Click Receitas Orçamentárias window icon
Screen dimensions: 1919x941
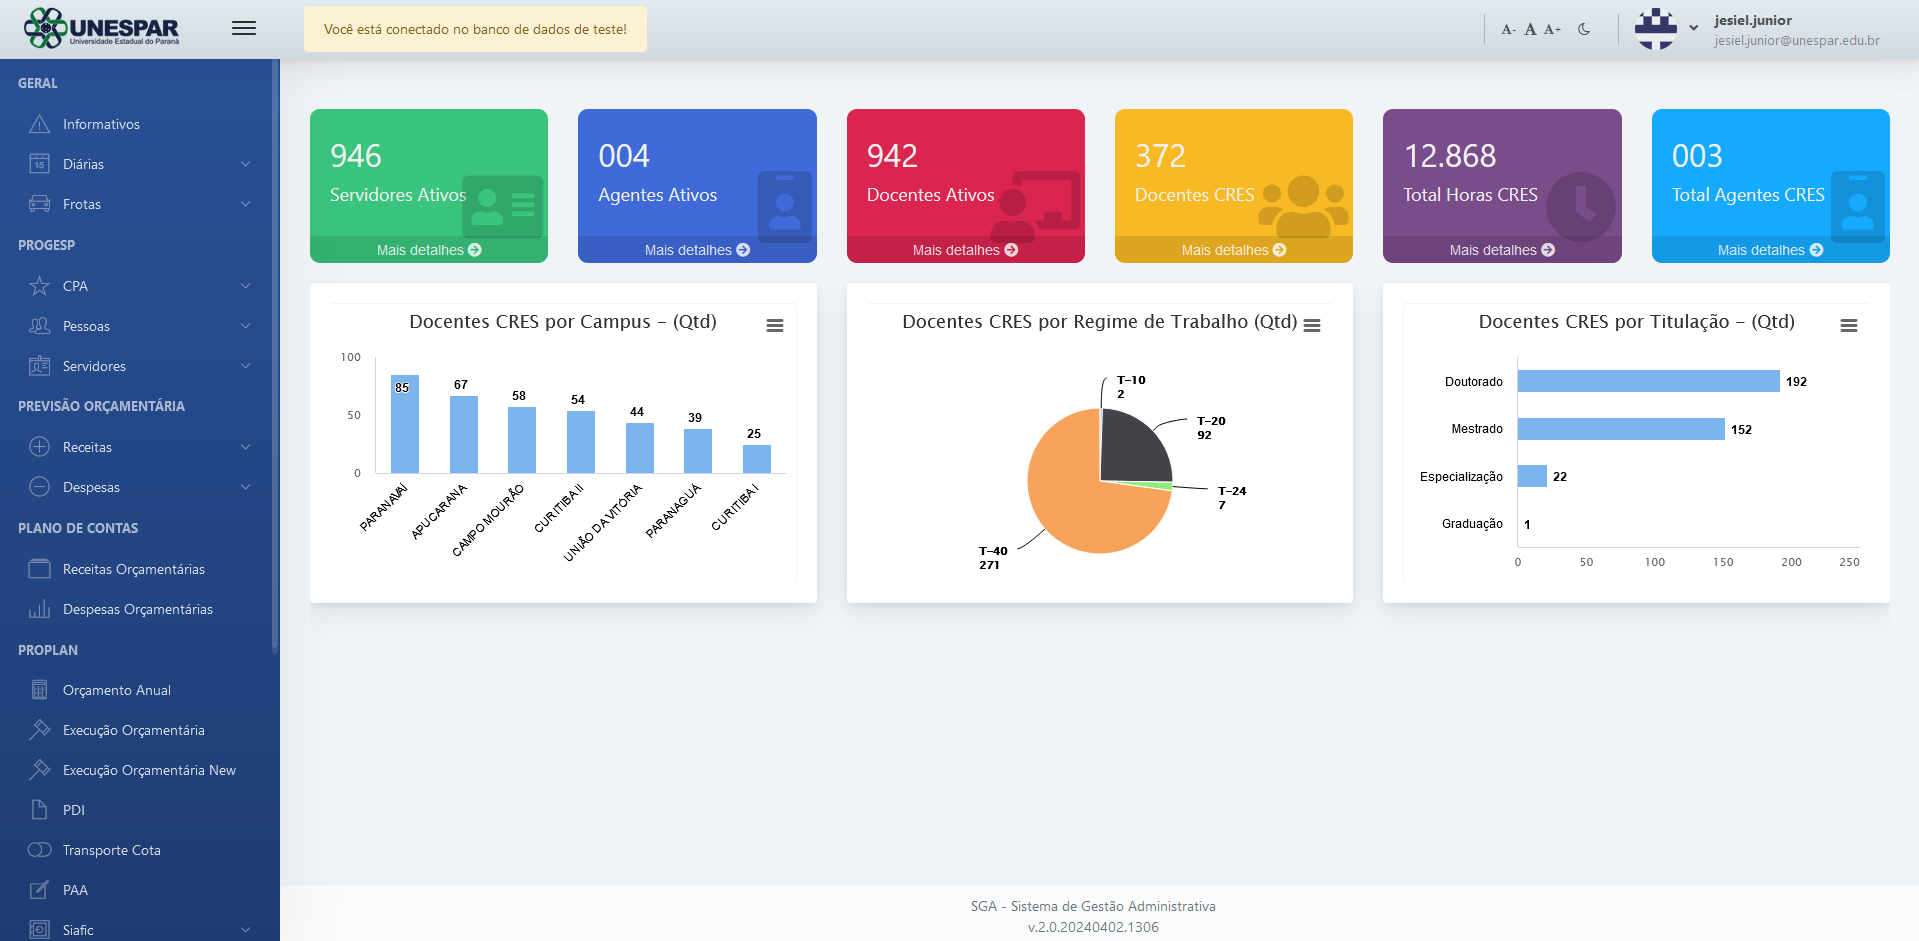[39, 569]
